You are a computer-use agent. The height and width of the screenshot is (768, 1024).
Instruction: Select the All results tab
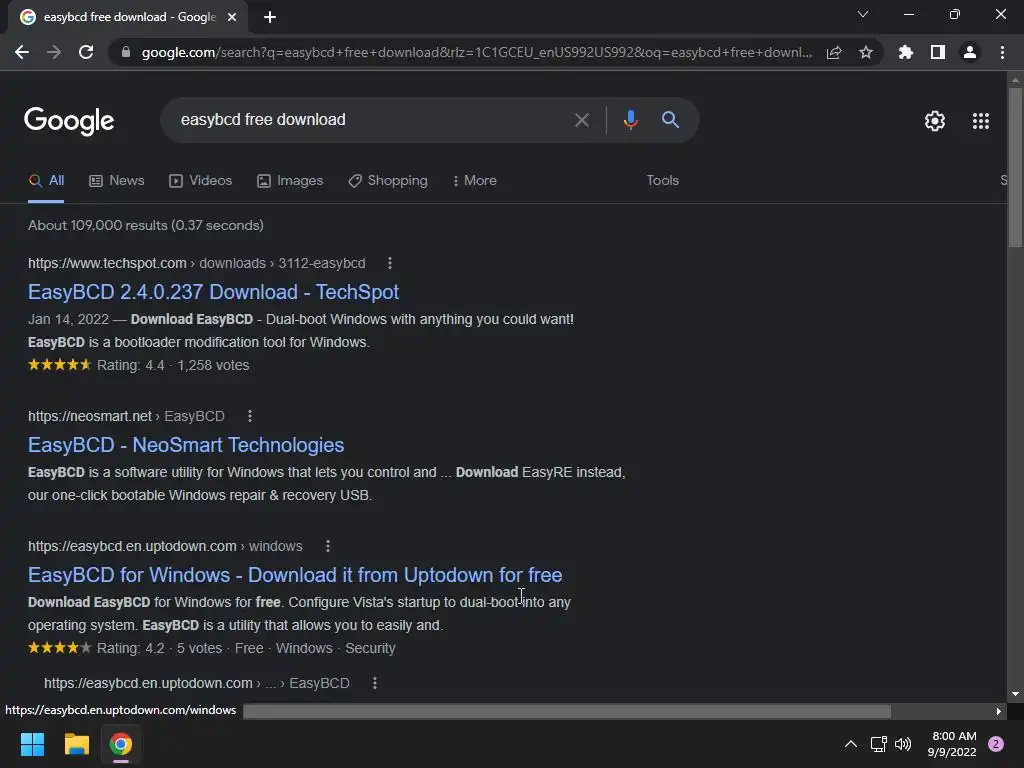(46, 181)
